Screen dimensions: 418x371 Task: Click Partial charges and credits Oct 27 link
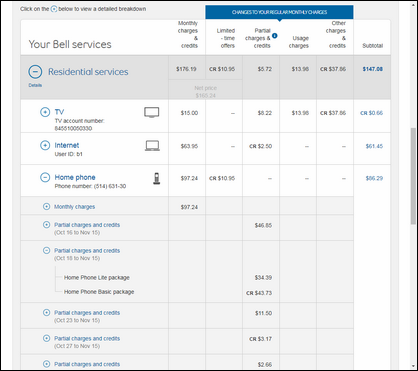[87, 338]
